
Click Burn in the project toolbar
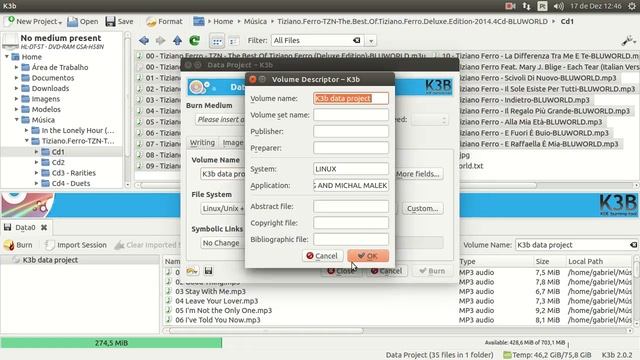pos(18,245)
